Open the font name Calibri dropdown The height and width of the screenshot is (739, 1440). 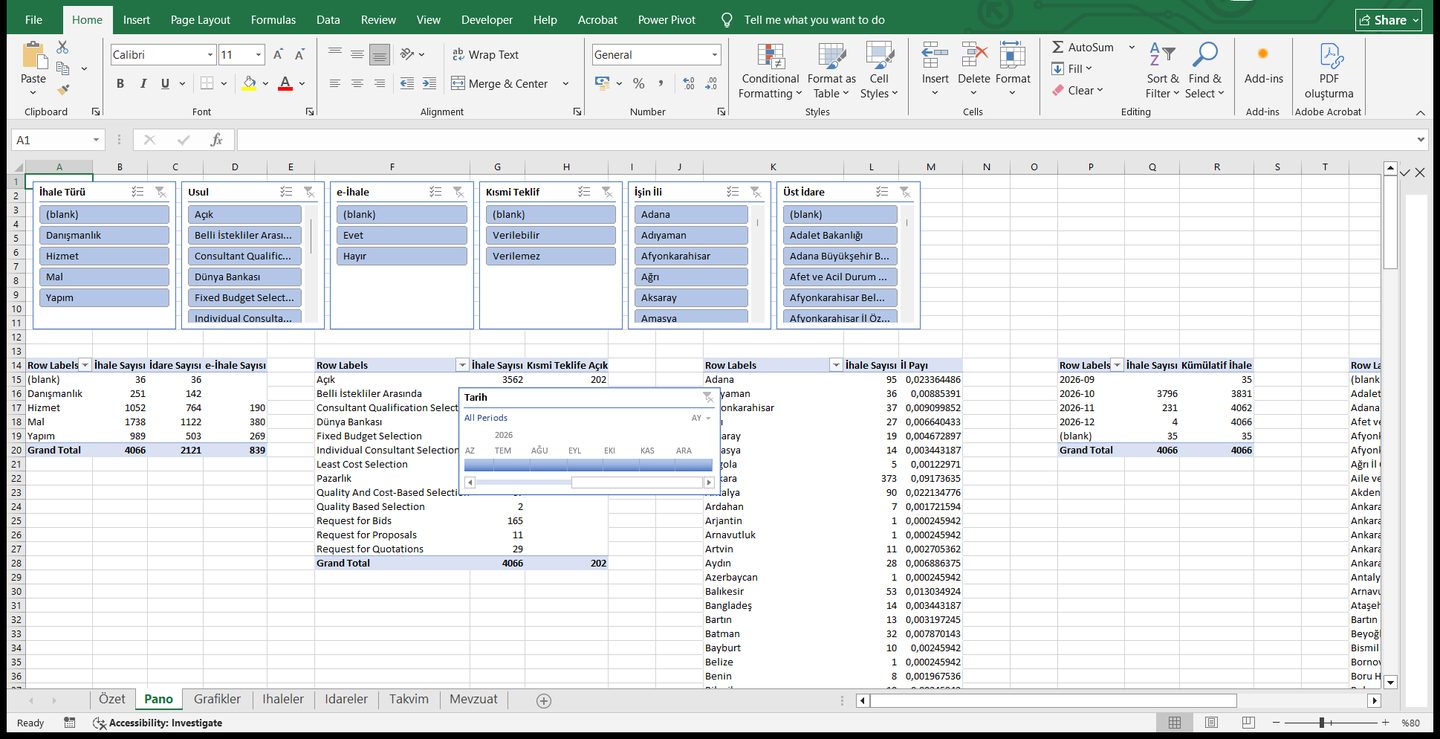[x=210, y=55]
